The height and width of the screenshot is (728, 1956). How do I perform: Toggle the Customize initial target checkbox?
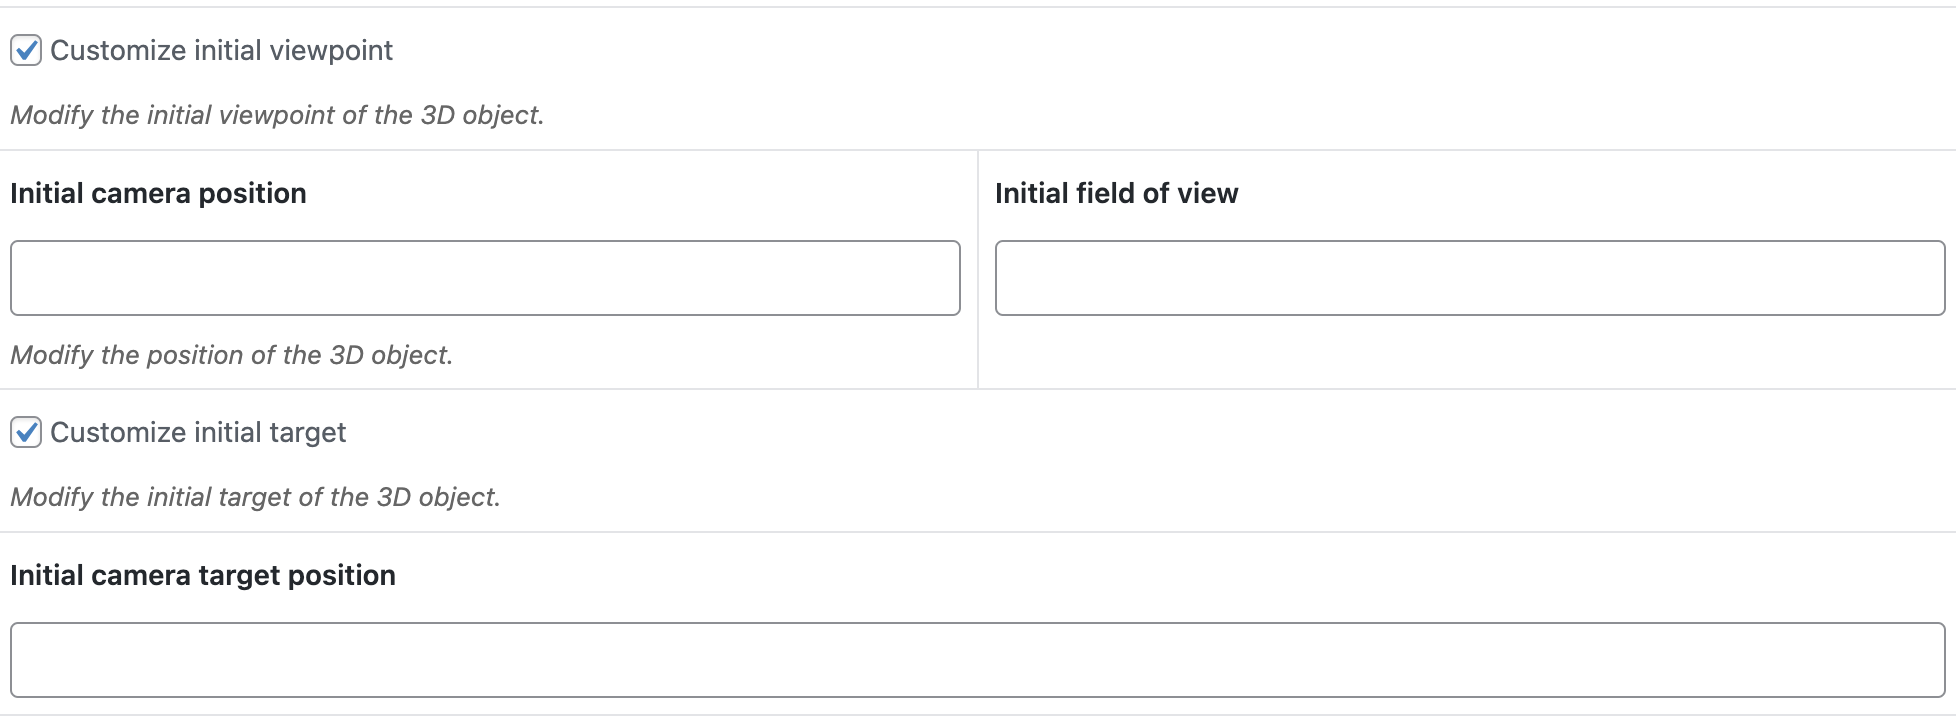pyautogui.click(x=26, y=432)
